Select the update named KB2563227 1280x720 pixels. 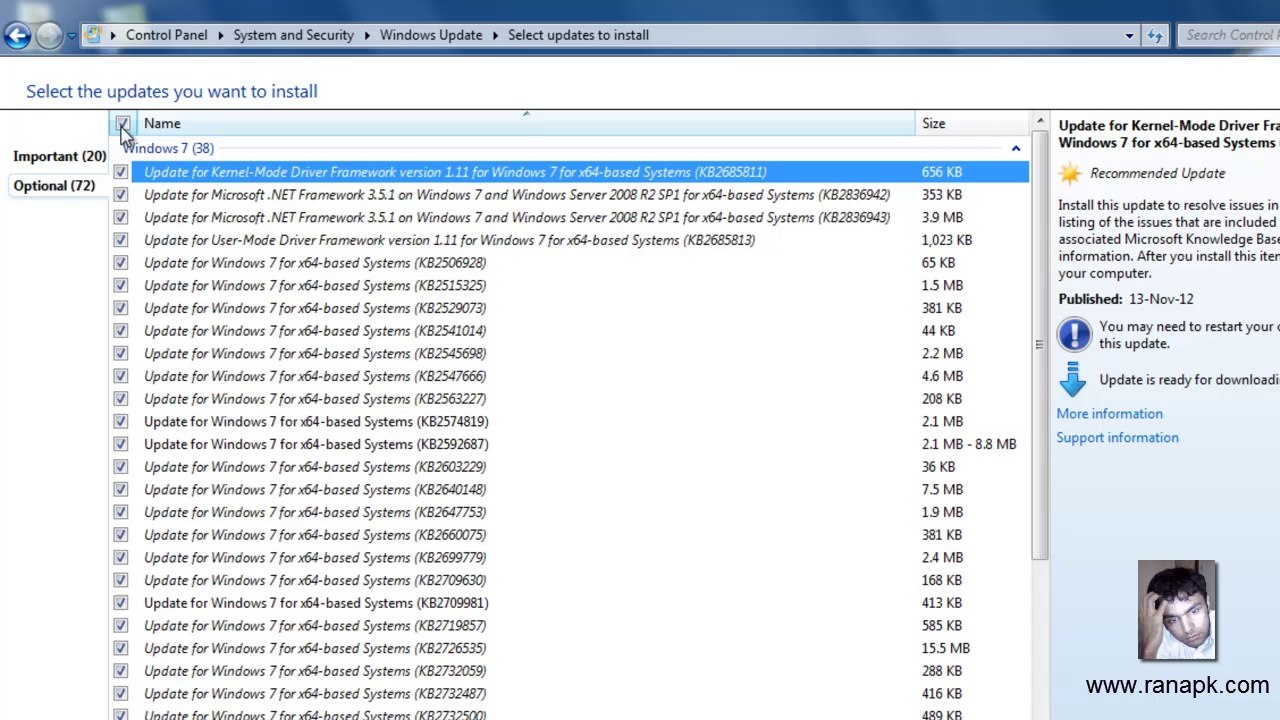(315, 399)
